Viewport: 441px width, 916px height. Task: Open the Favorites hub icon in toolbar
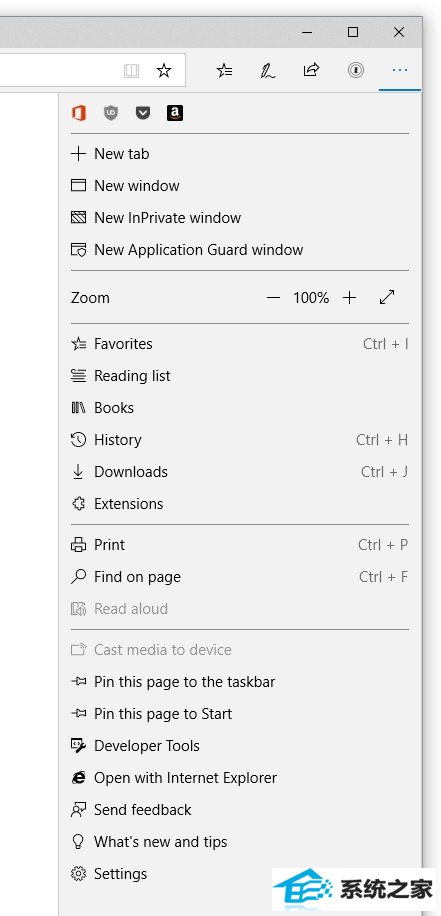[x=224, y=71]
